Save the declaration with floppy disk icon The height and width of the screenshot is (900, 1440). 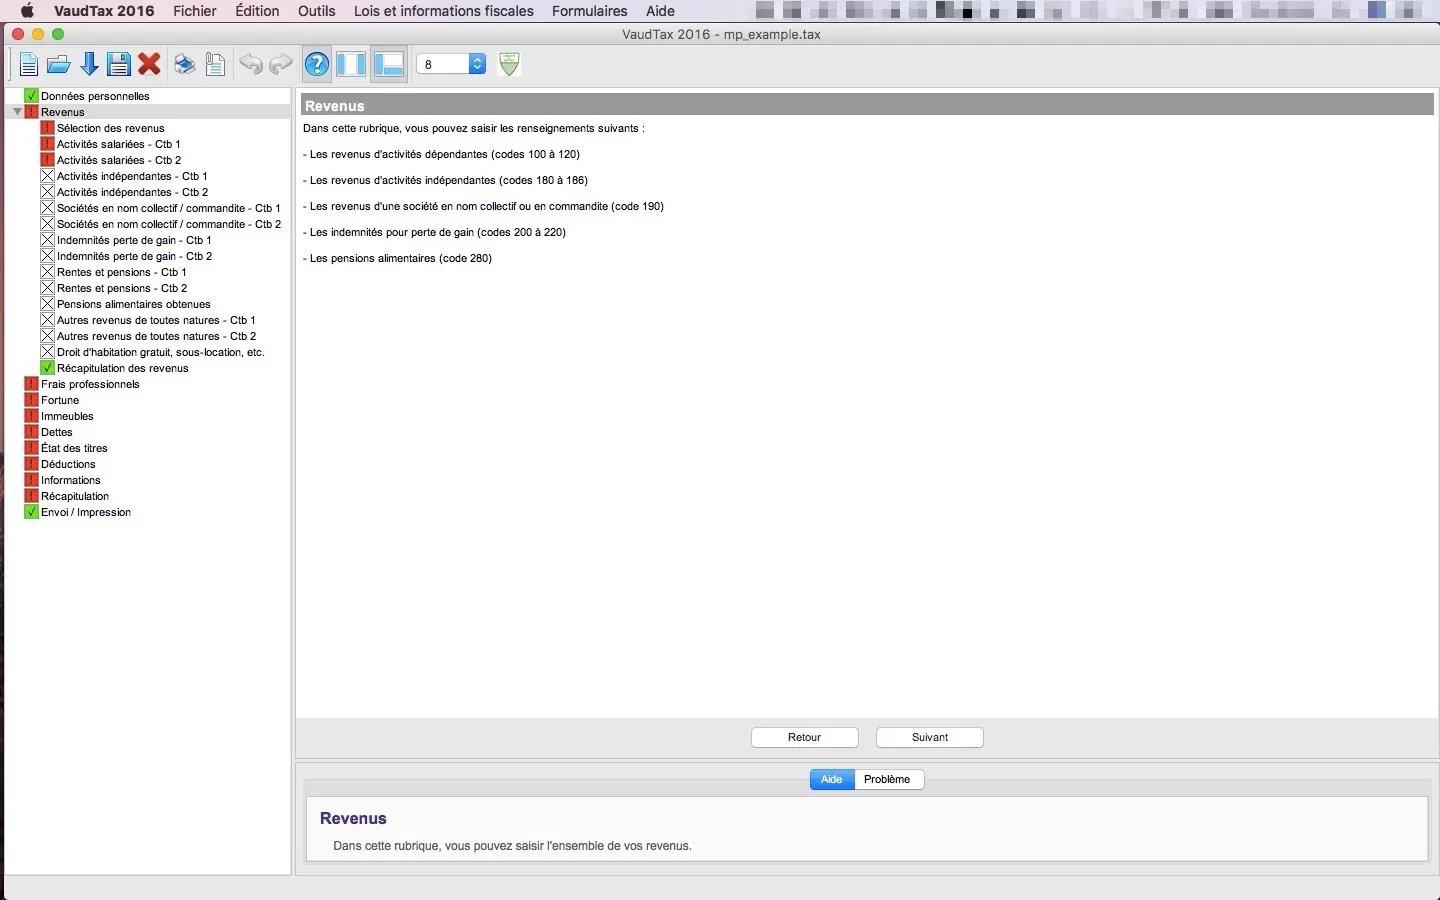119,65
